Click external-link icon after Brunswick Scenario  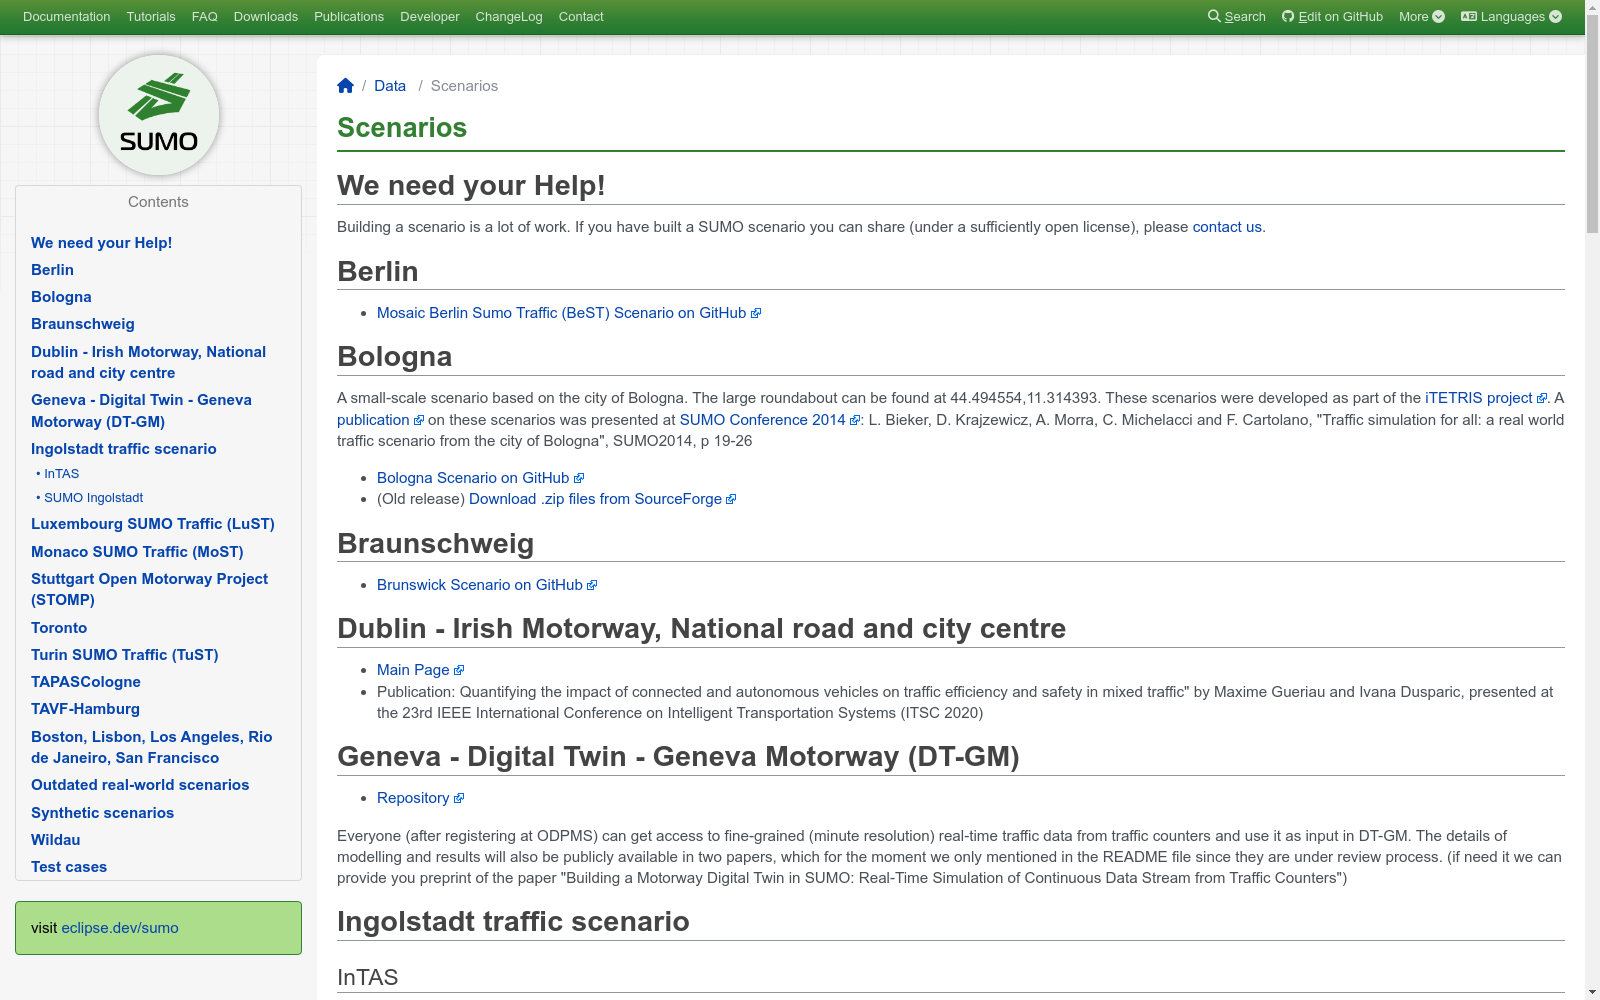[592, 586]
